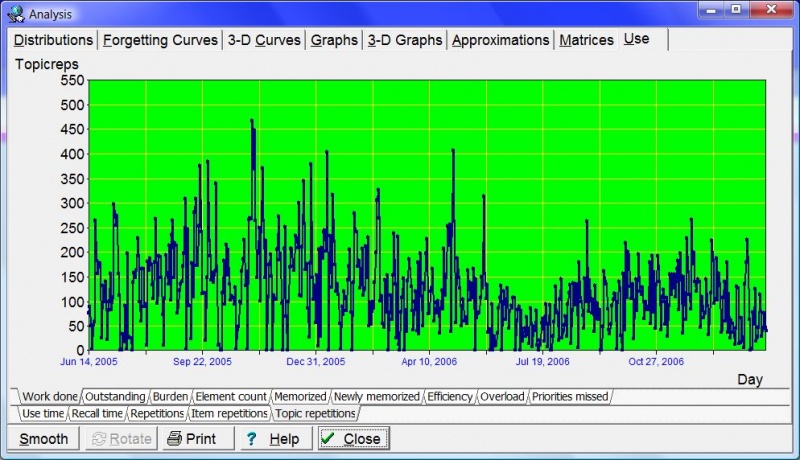Close the dialog with the Close button

click(352, 439)
